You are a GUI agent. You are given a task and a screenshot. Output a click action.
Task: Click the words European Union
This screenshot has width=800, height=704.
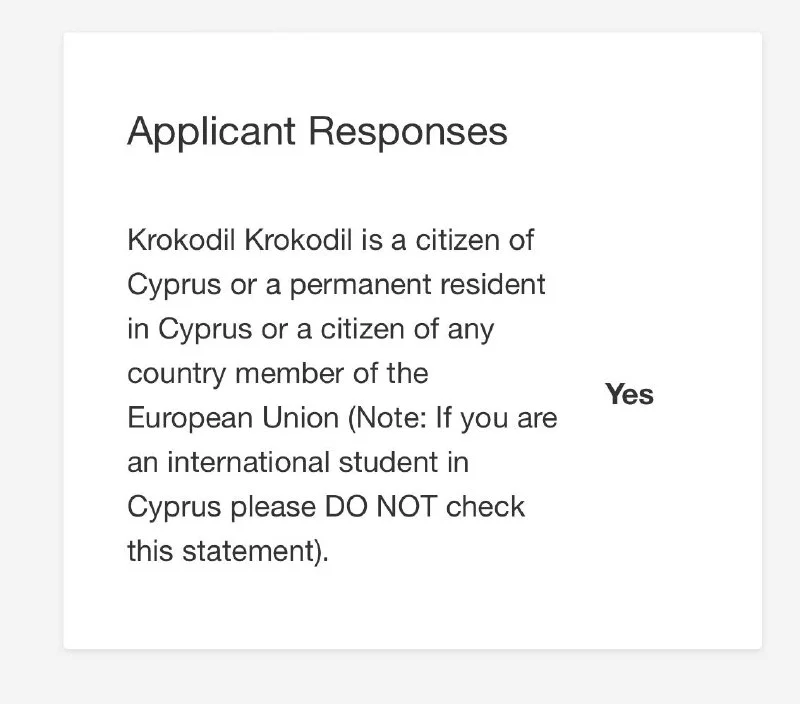coord(233,418)
